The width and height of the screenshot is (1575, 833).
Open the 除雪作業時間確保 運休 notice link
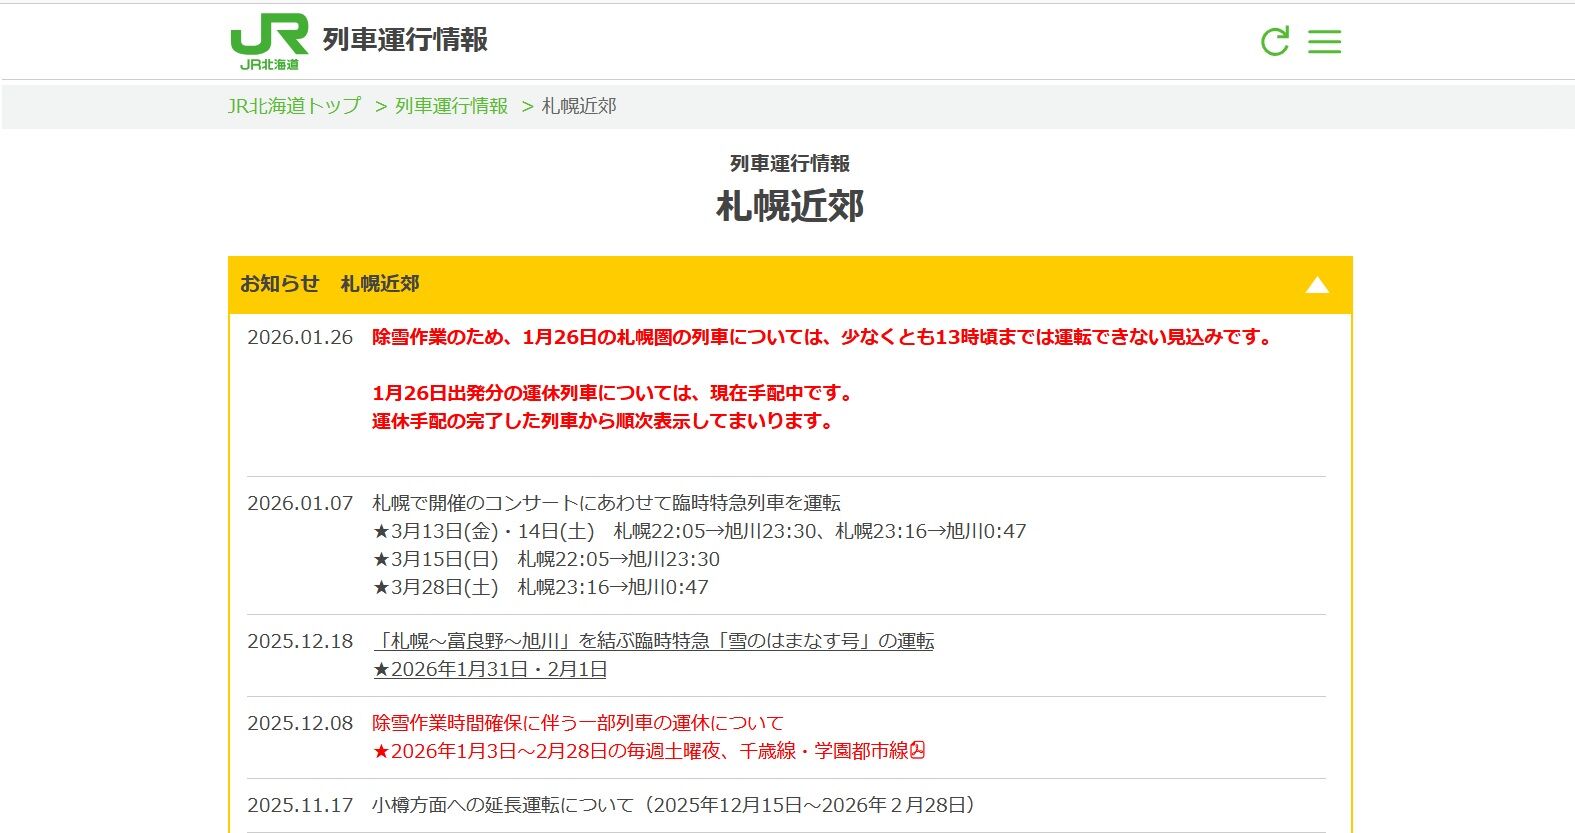tap(578, 723)
